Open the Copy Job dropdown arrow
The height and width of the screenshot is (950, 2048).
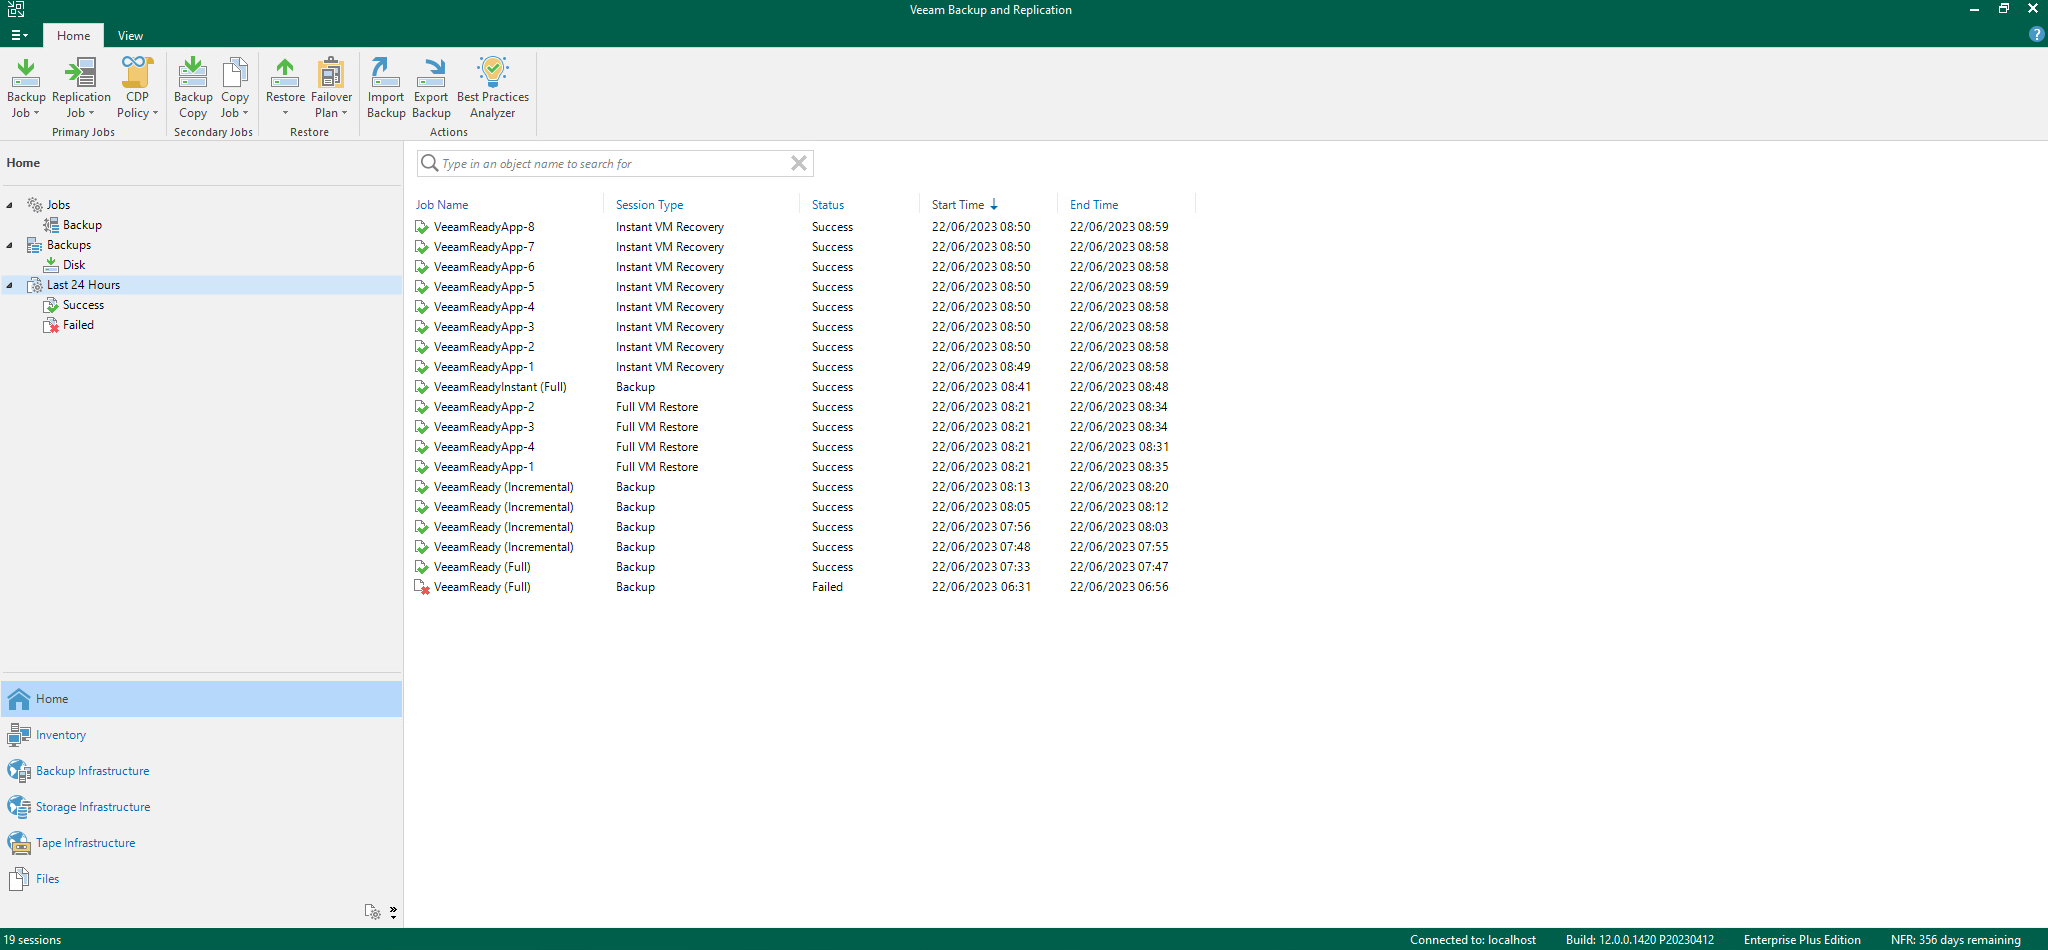(245, 113)
